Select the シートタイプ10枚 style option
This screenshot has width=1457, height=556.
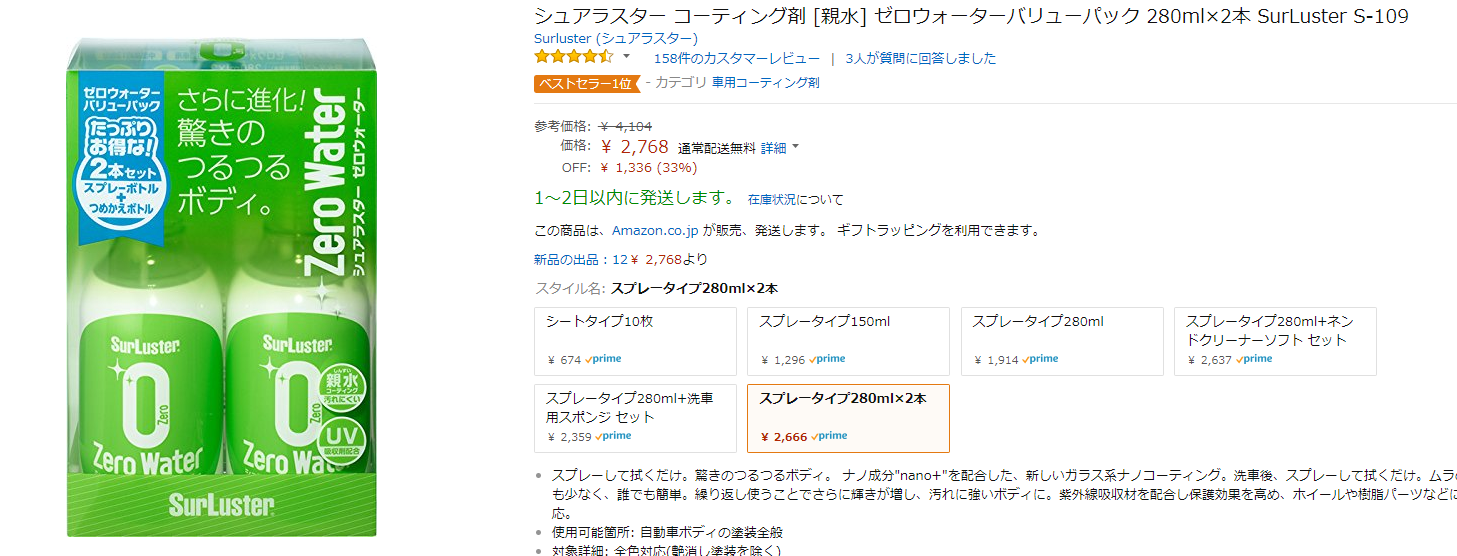pos(636,341)
